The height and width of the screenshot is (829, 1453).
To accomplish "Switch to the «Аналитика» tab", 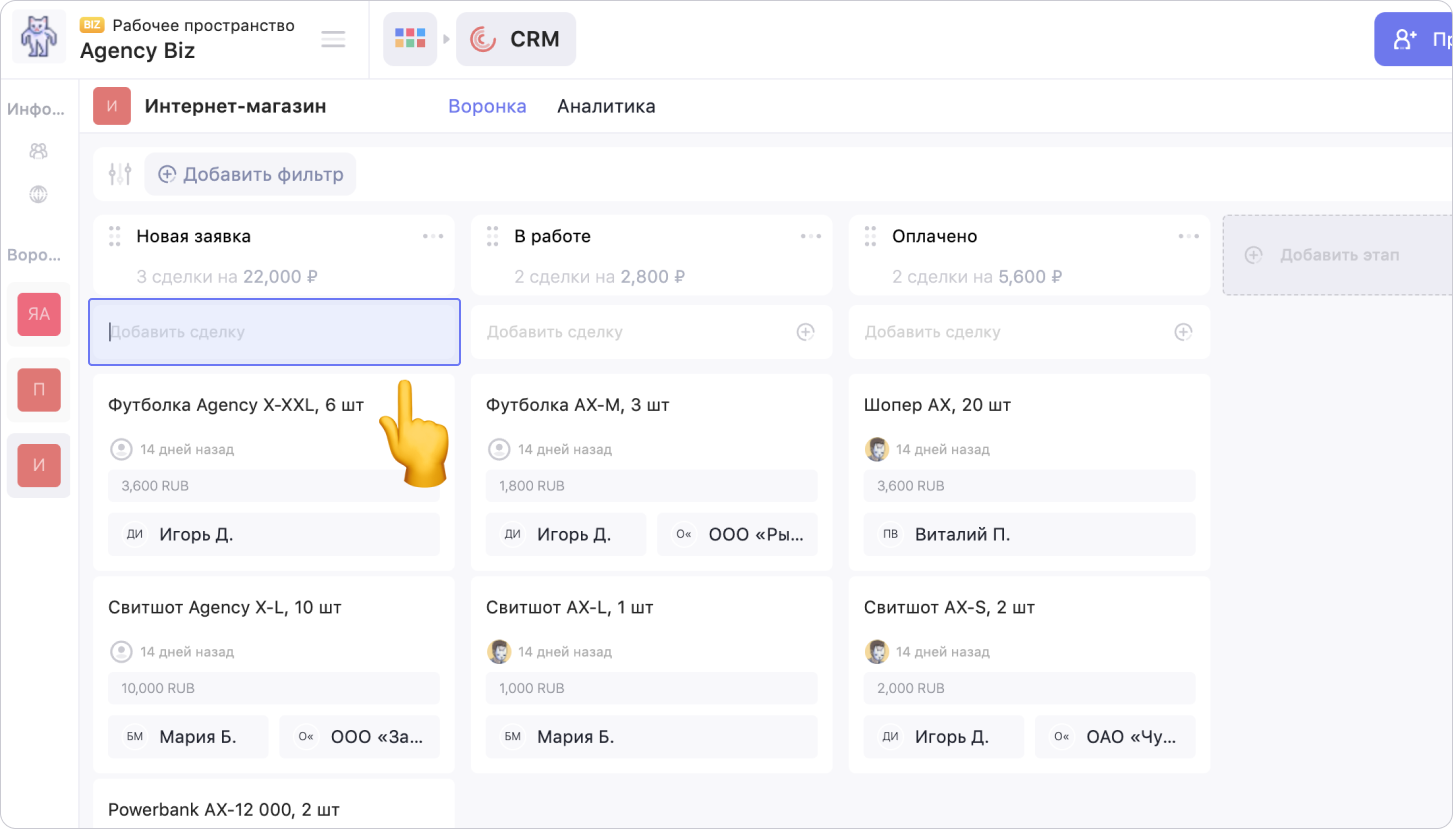I will [x=606, y=106].
